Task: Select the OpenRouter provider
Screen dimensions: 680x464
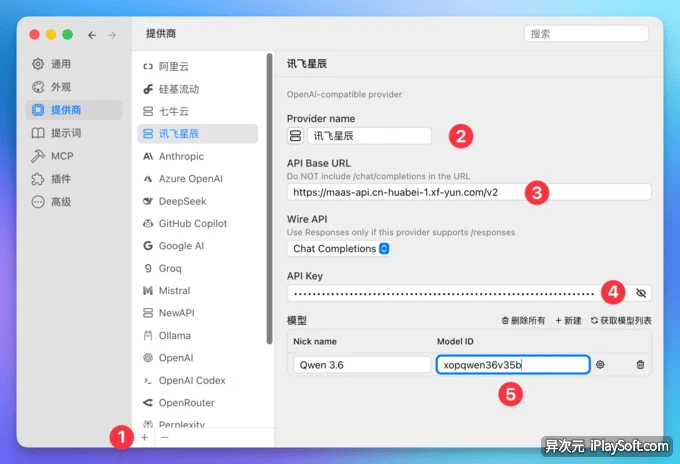Action: pos(198,403)
